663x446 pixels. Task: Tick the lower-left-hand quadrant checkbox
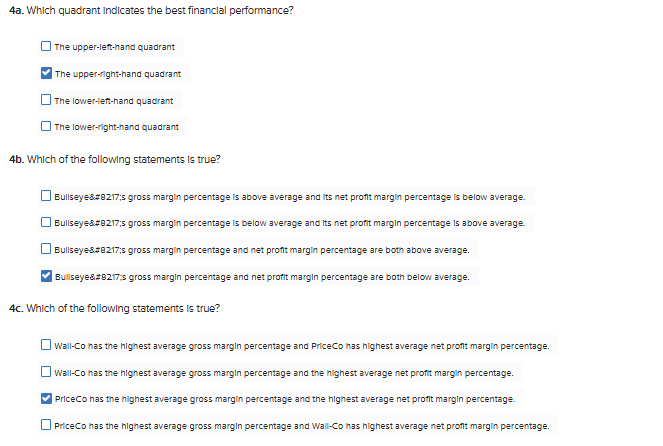[47, 101]
